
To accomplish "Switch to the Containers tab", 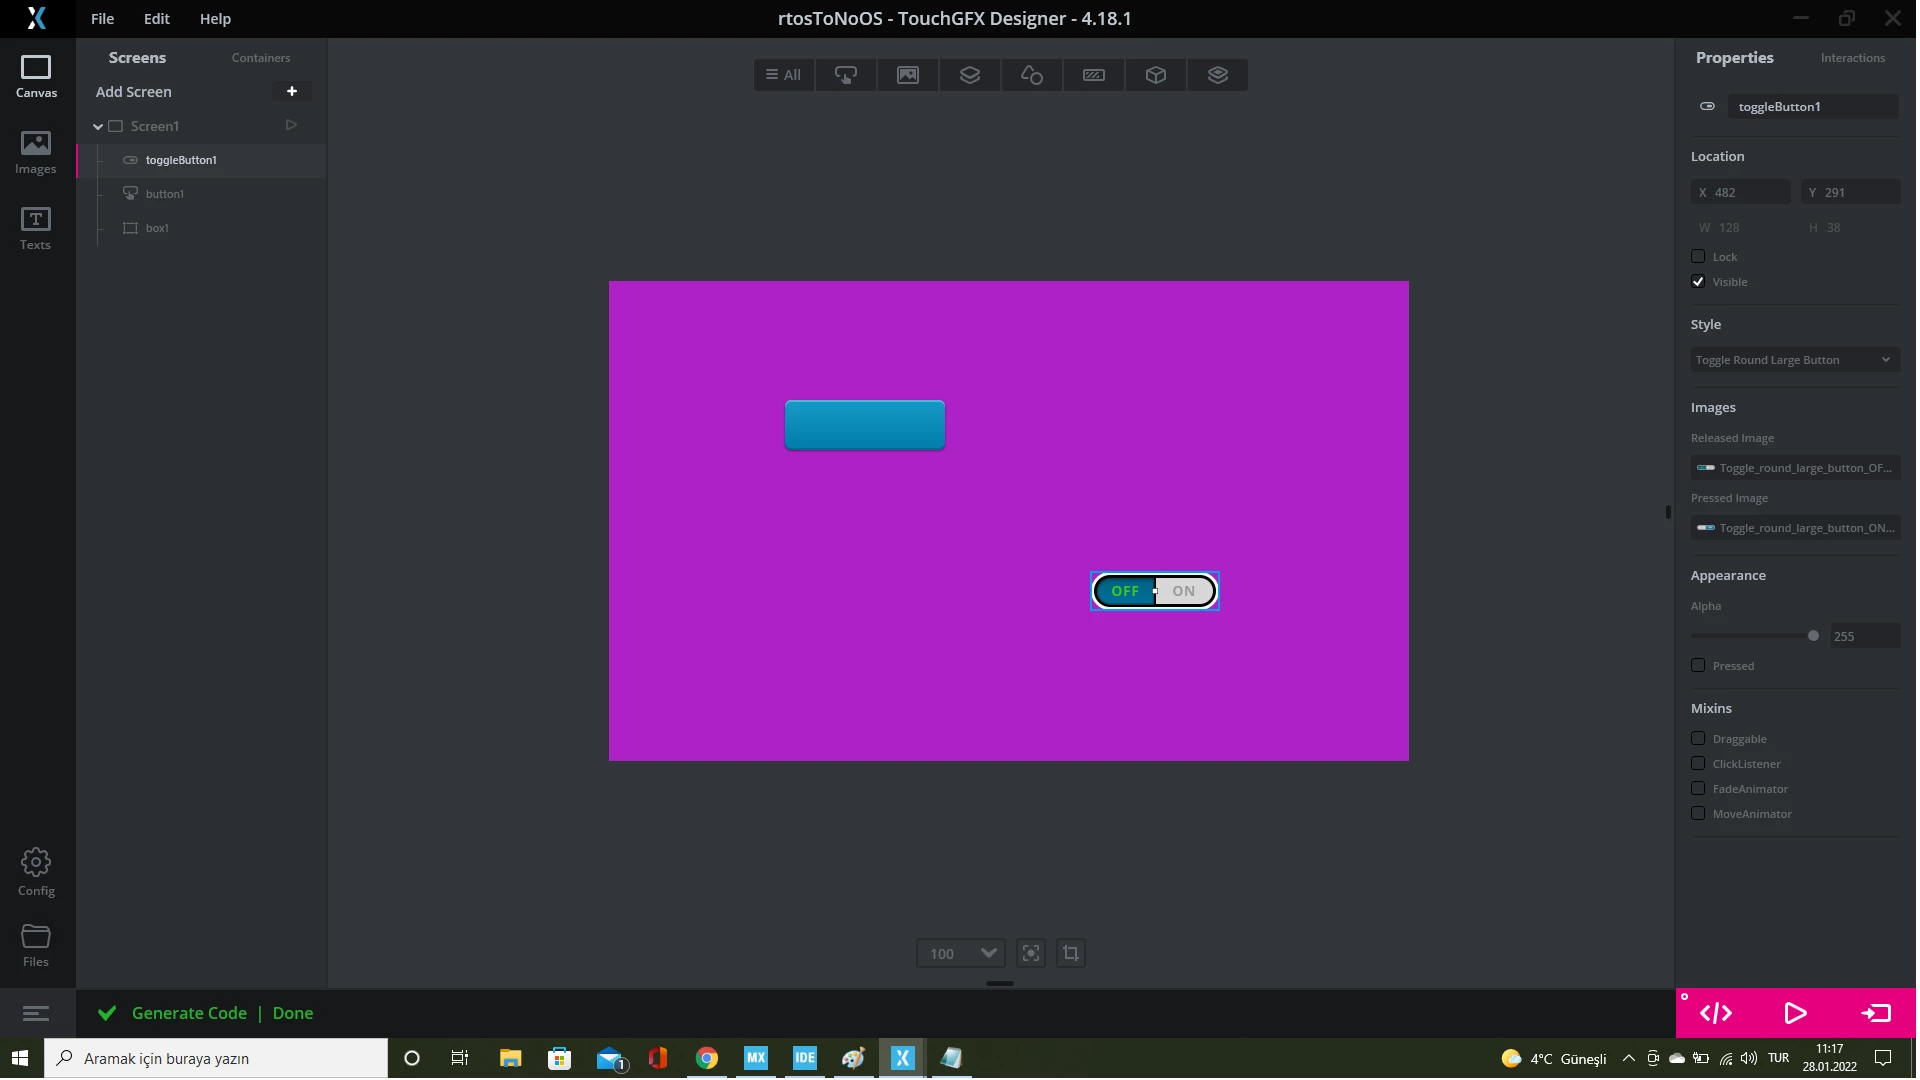I will (260, 58).
